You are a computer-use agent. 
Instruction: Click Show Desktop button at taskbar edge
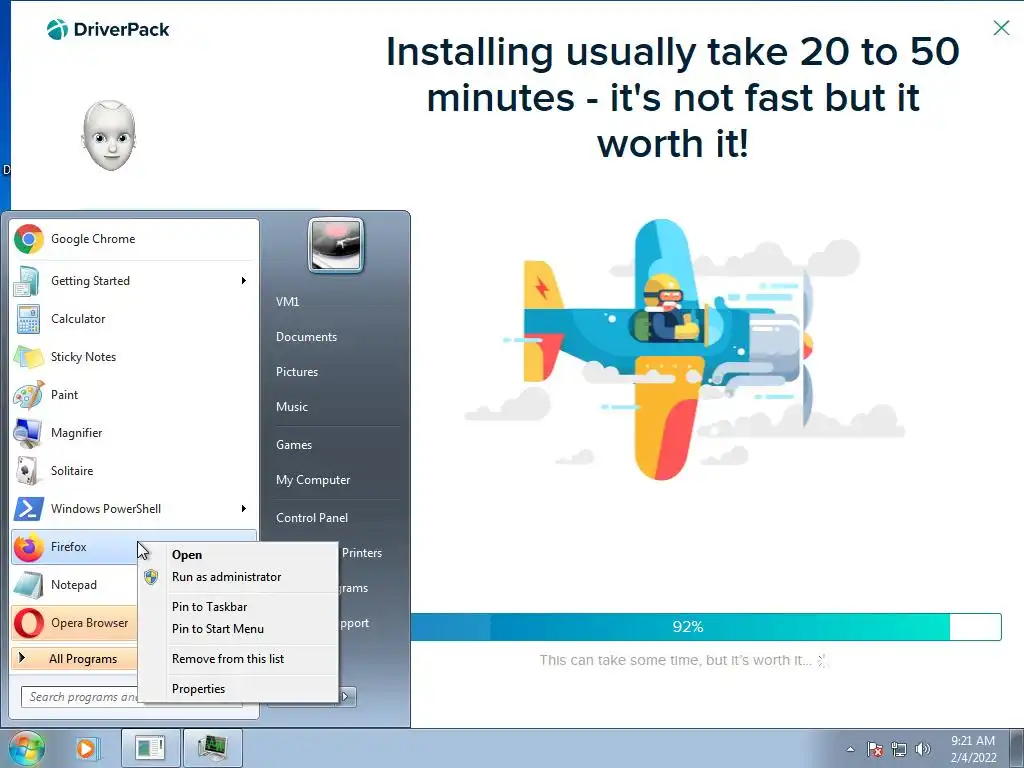click(1019, 748)
